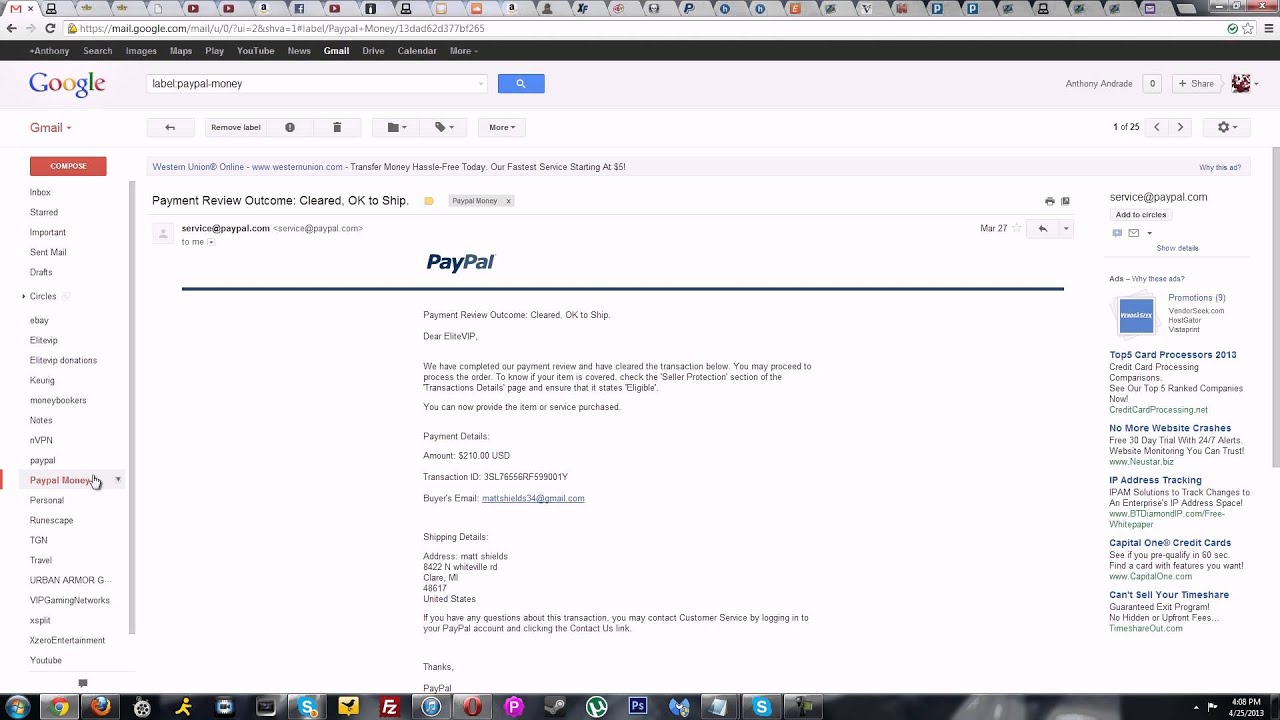Select the Runescape label
The image size is (1280, 720).
pyautogui.click(x=51, y=520)
